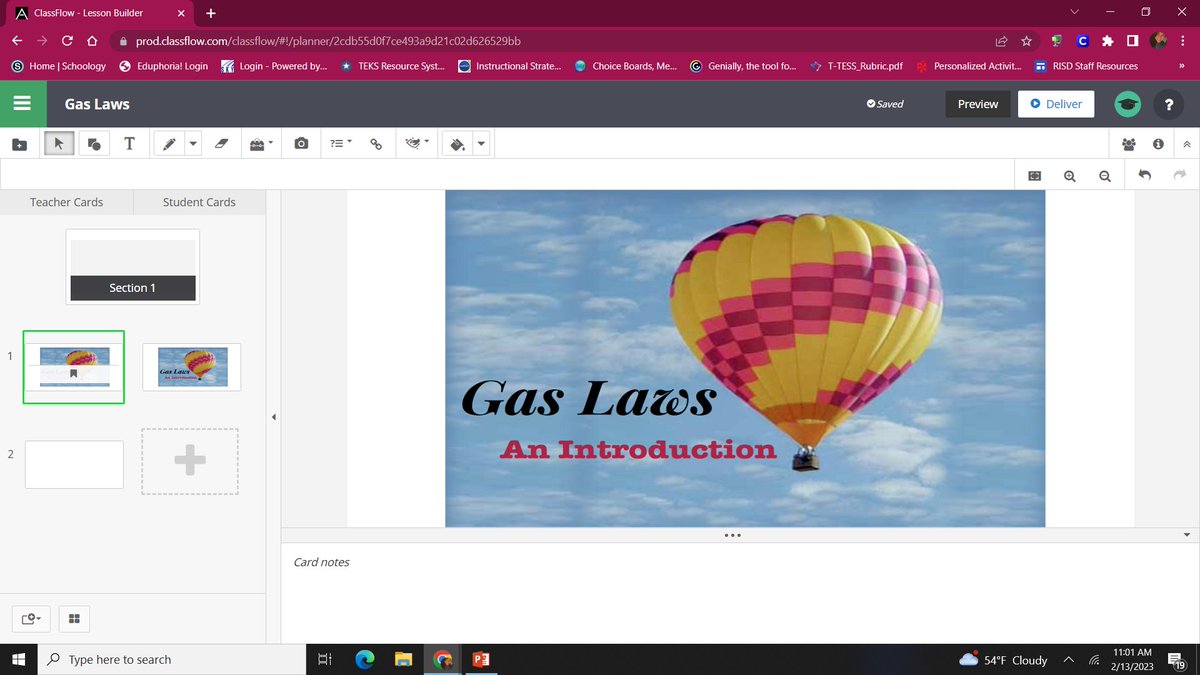Viewport: 1200px width, 675px height.
Task: Open Home | Schoology bookmark
Action: (x=58, y=66)
